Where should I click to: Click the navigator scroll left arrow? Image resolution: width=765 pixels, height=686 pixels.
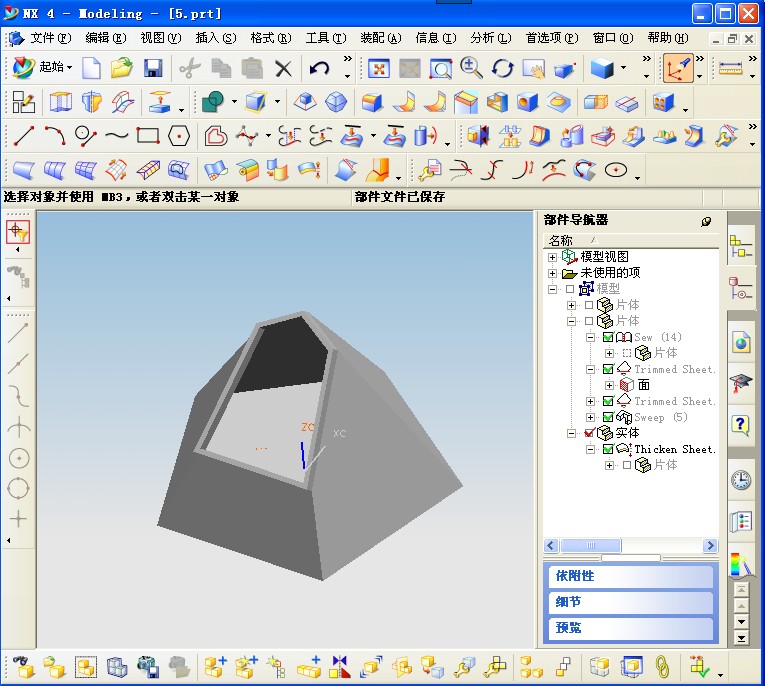coord(551,545)
